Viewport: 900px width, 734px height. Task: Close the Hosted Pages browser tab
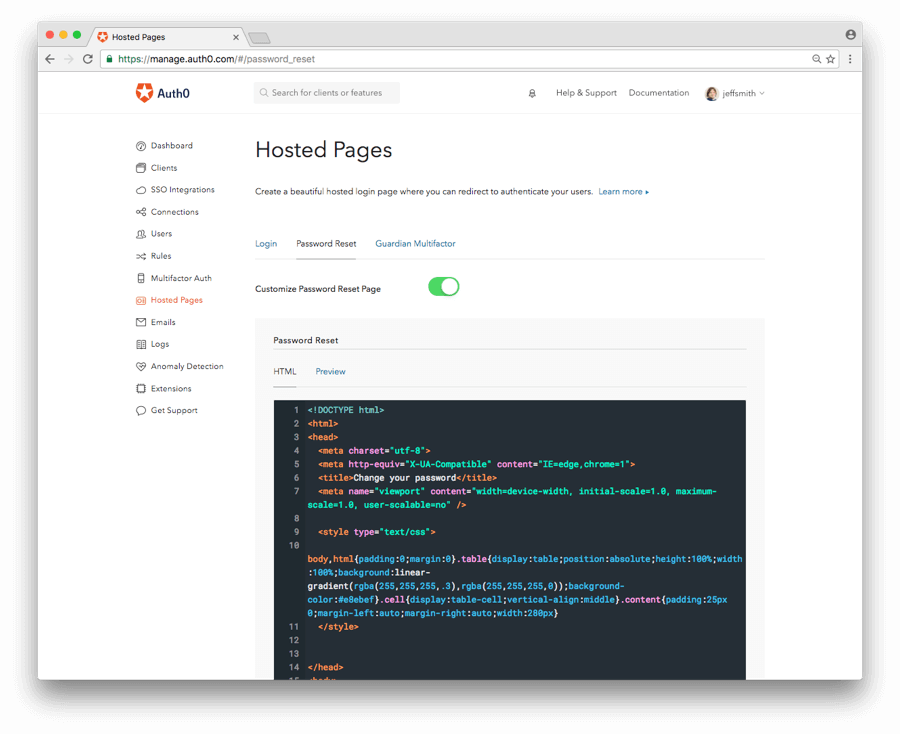tap(235, 37)
